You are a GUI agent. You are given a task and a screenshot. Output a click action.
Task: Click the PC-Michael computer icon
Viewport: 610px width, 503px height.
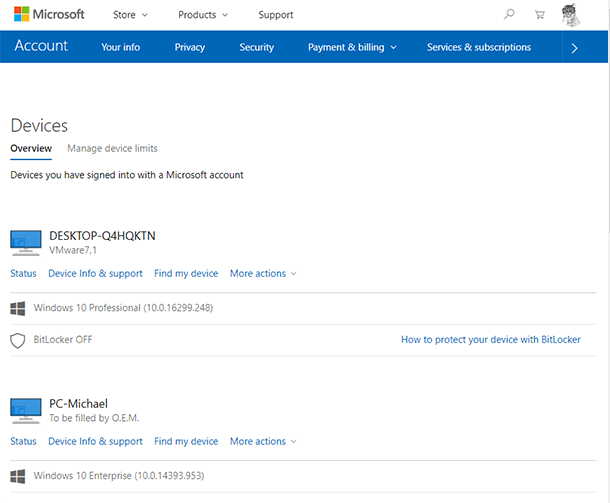coord(26,411)
